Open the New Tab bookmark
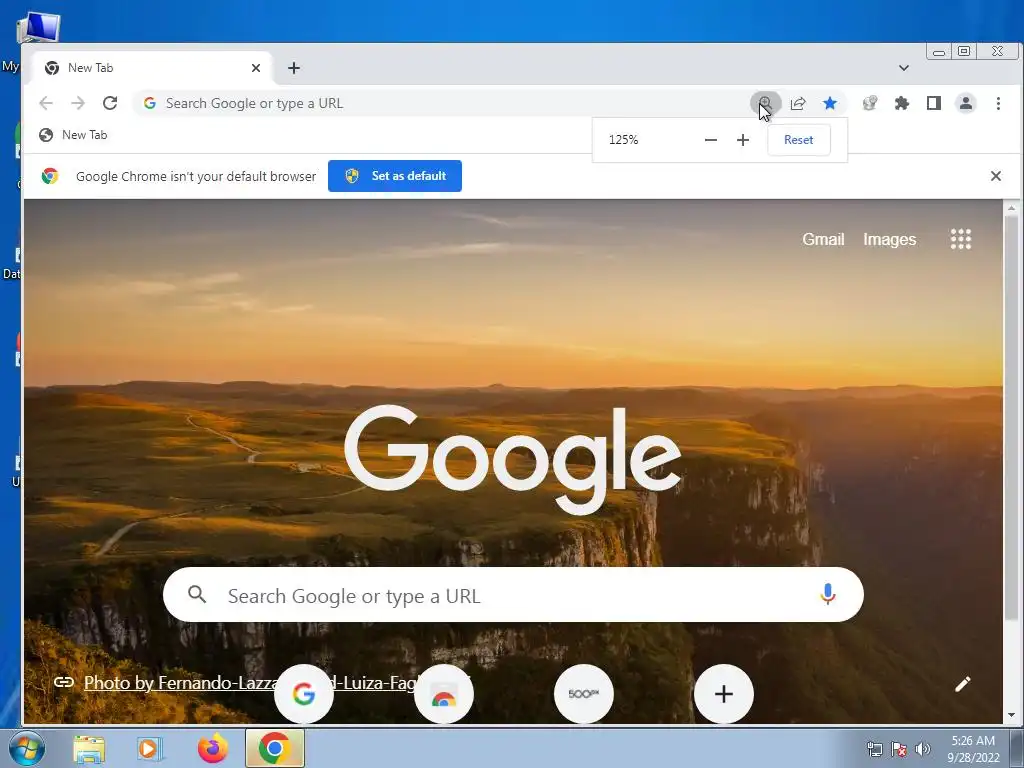This screenshot has width=1024, height=768. (x=73, y=135)
